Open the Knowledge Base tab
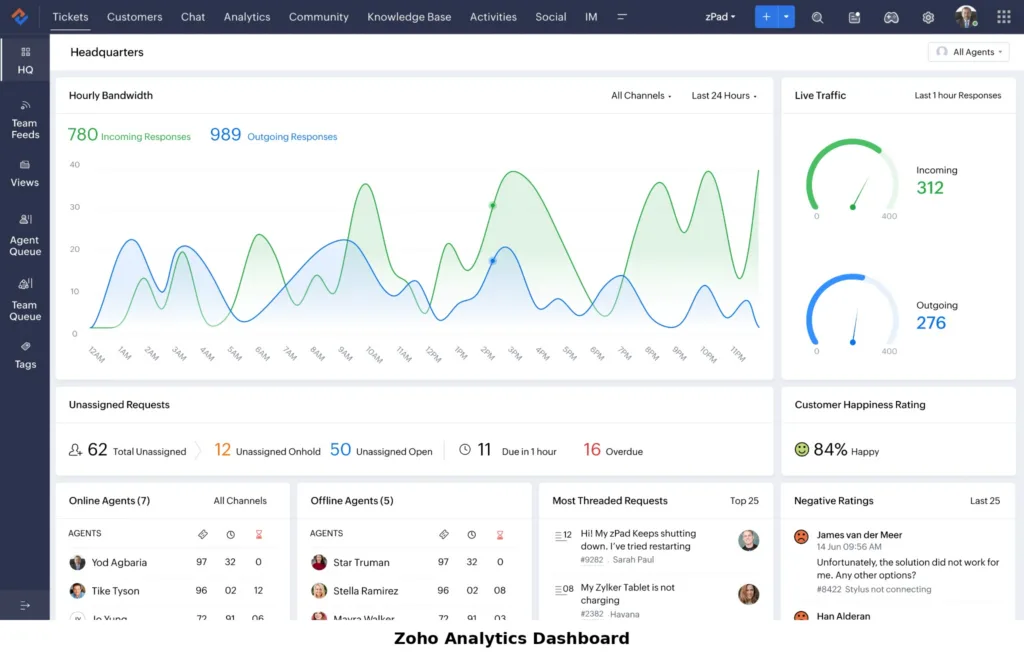 pos(409,17)
